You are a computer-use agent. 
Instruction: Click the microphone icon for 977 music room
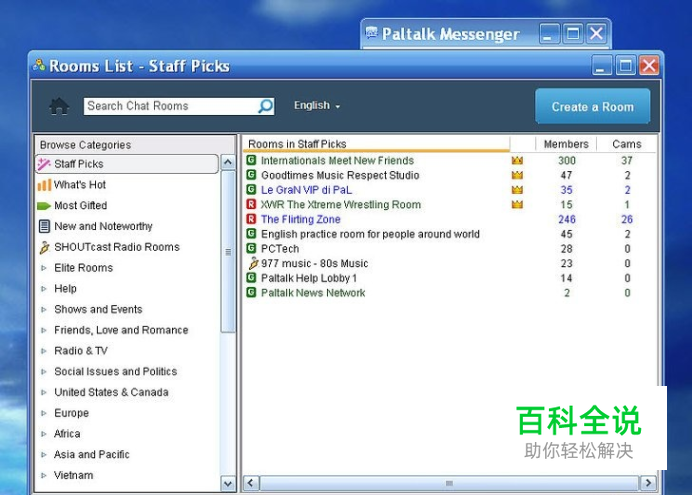(253, 263)
